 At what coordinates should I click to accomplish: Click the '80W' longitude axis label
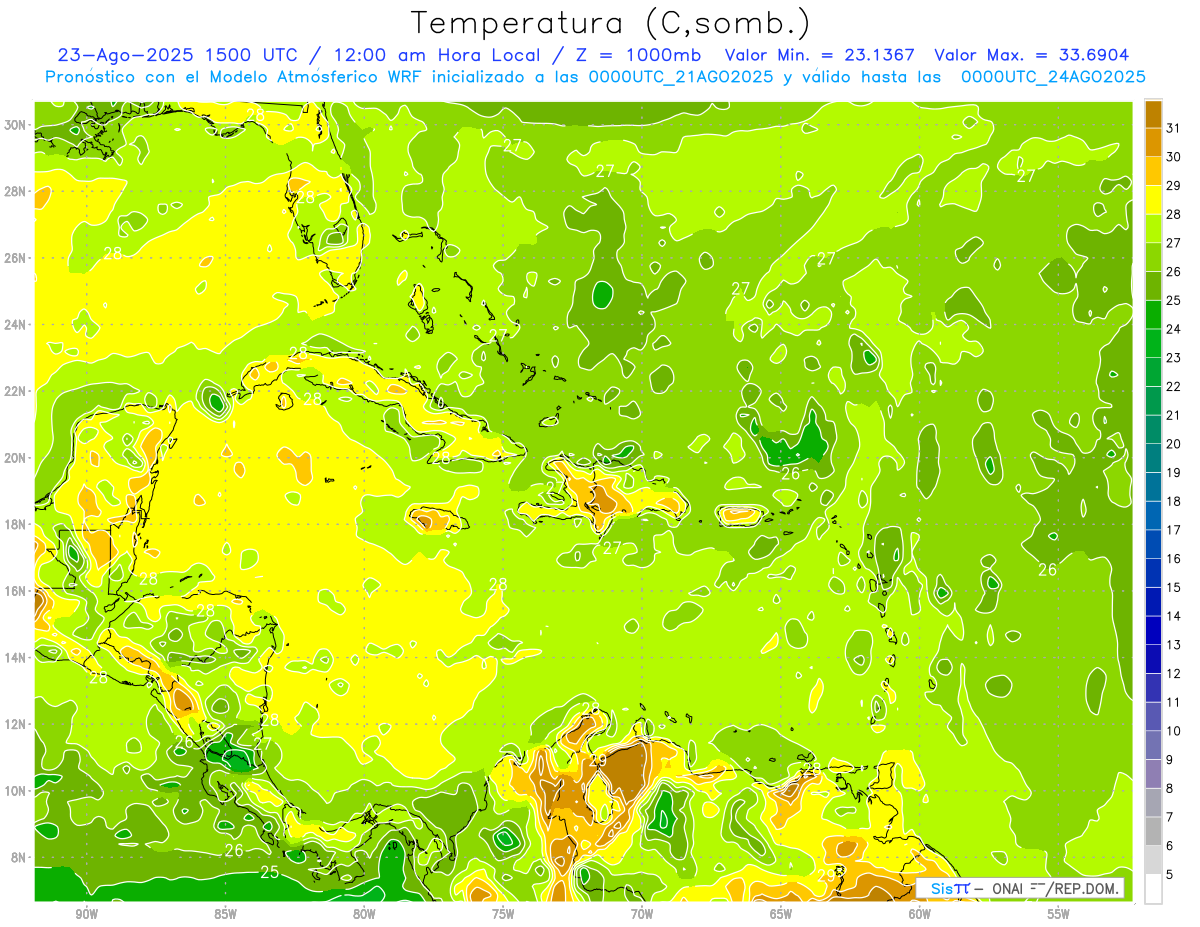coord(364,914)
